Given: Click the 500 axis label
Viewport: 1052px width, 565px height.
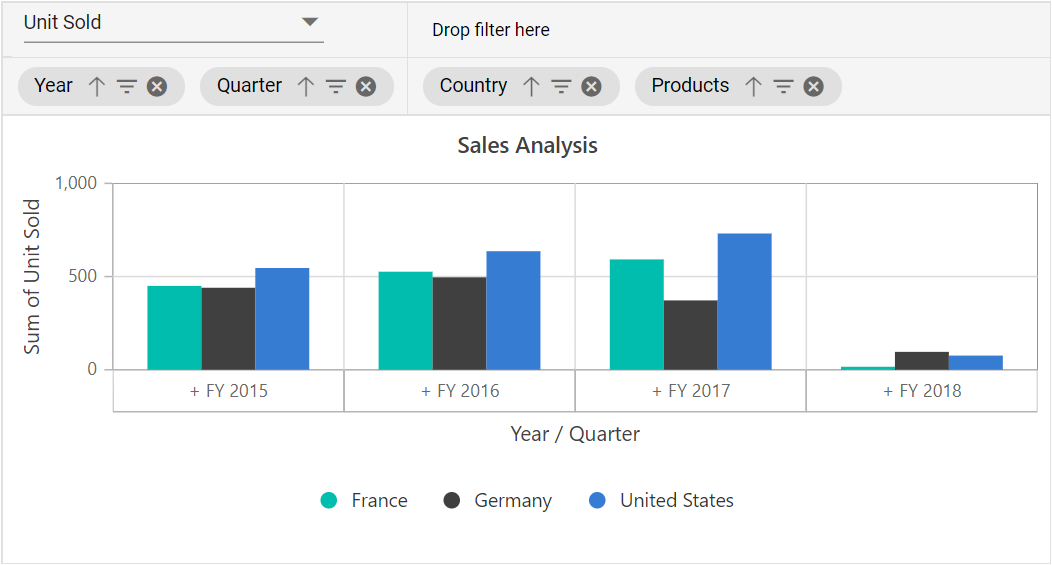Looking at the screenshot, I should coord(83,276).
